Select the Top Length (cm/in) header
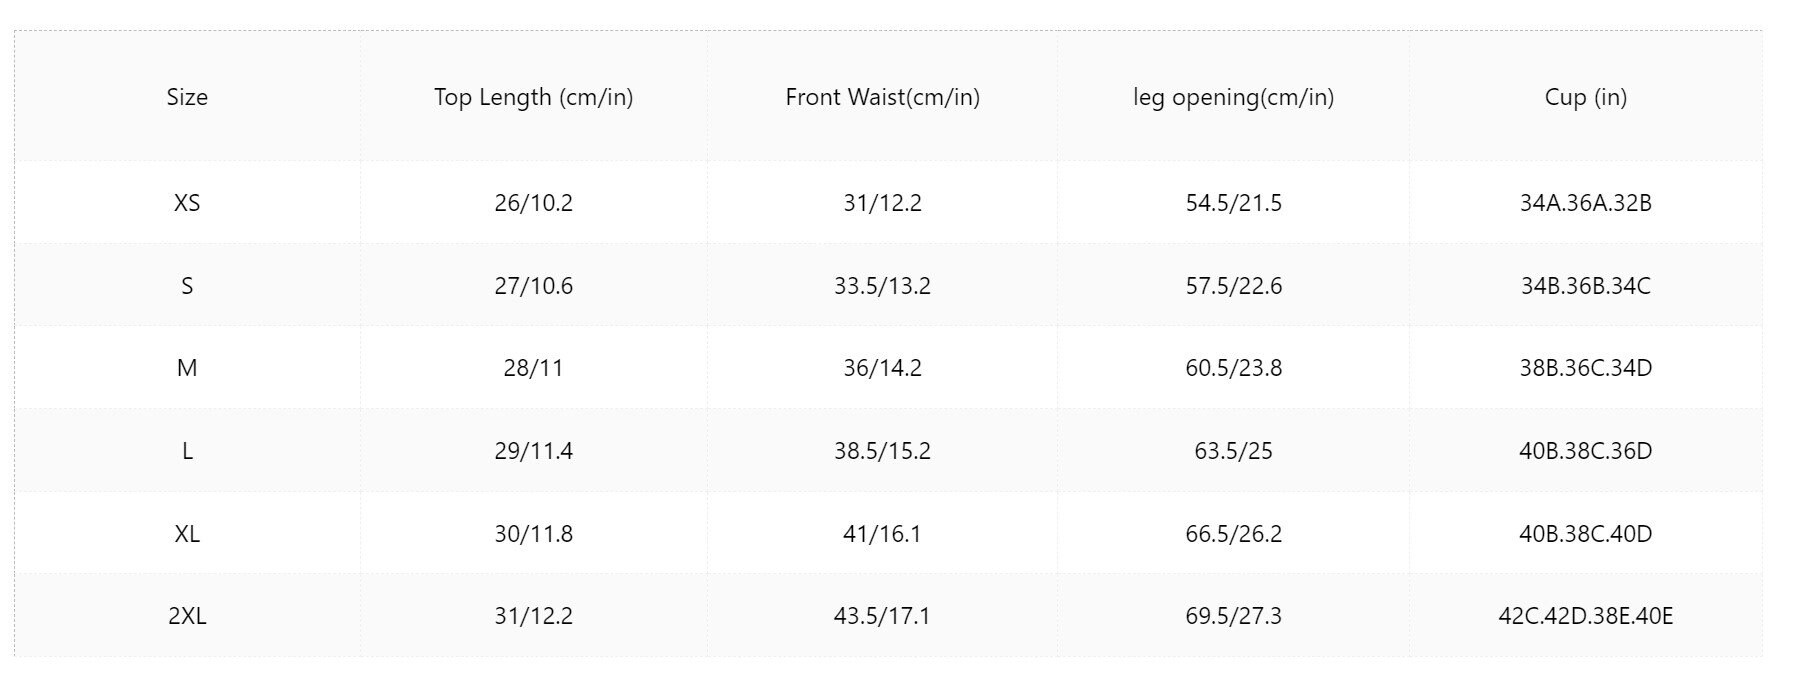1806x685 pixels. point(533,97)
